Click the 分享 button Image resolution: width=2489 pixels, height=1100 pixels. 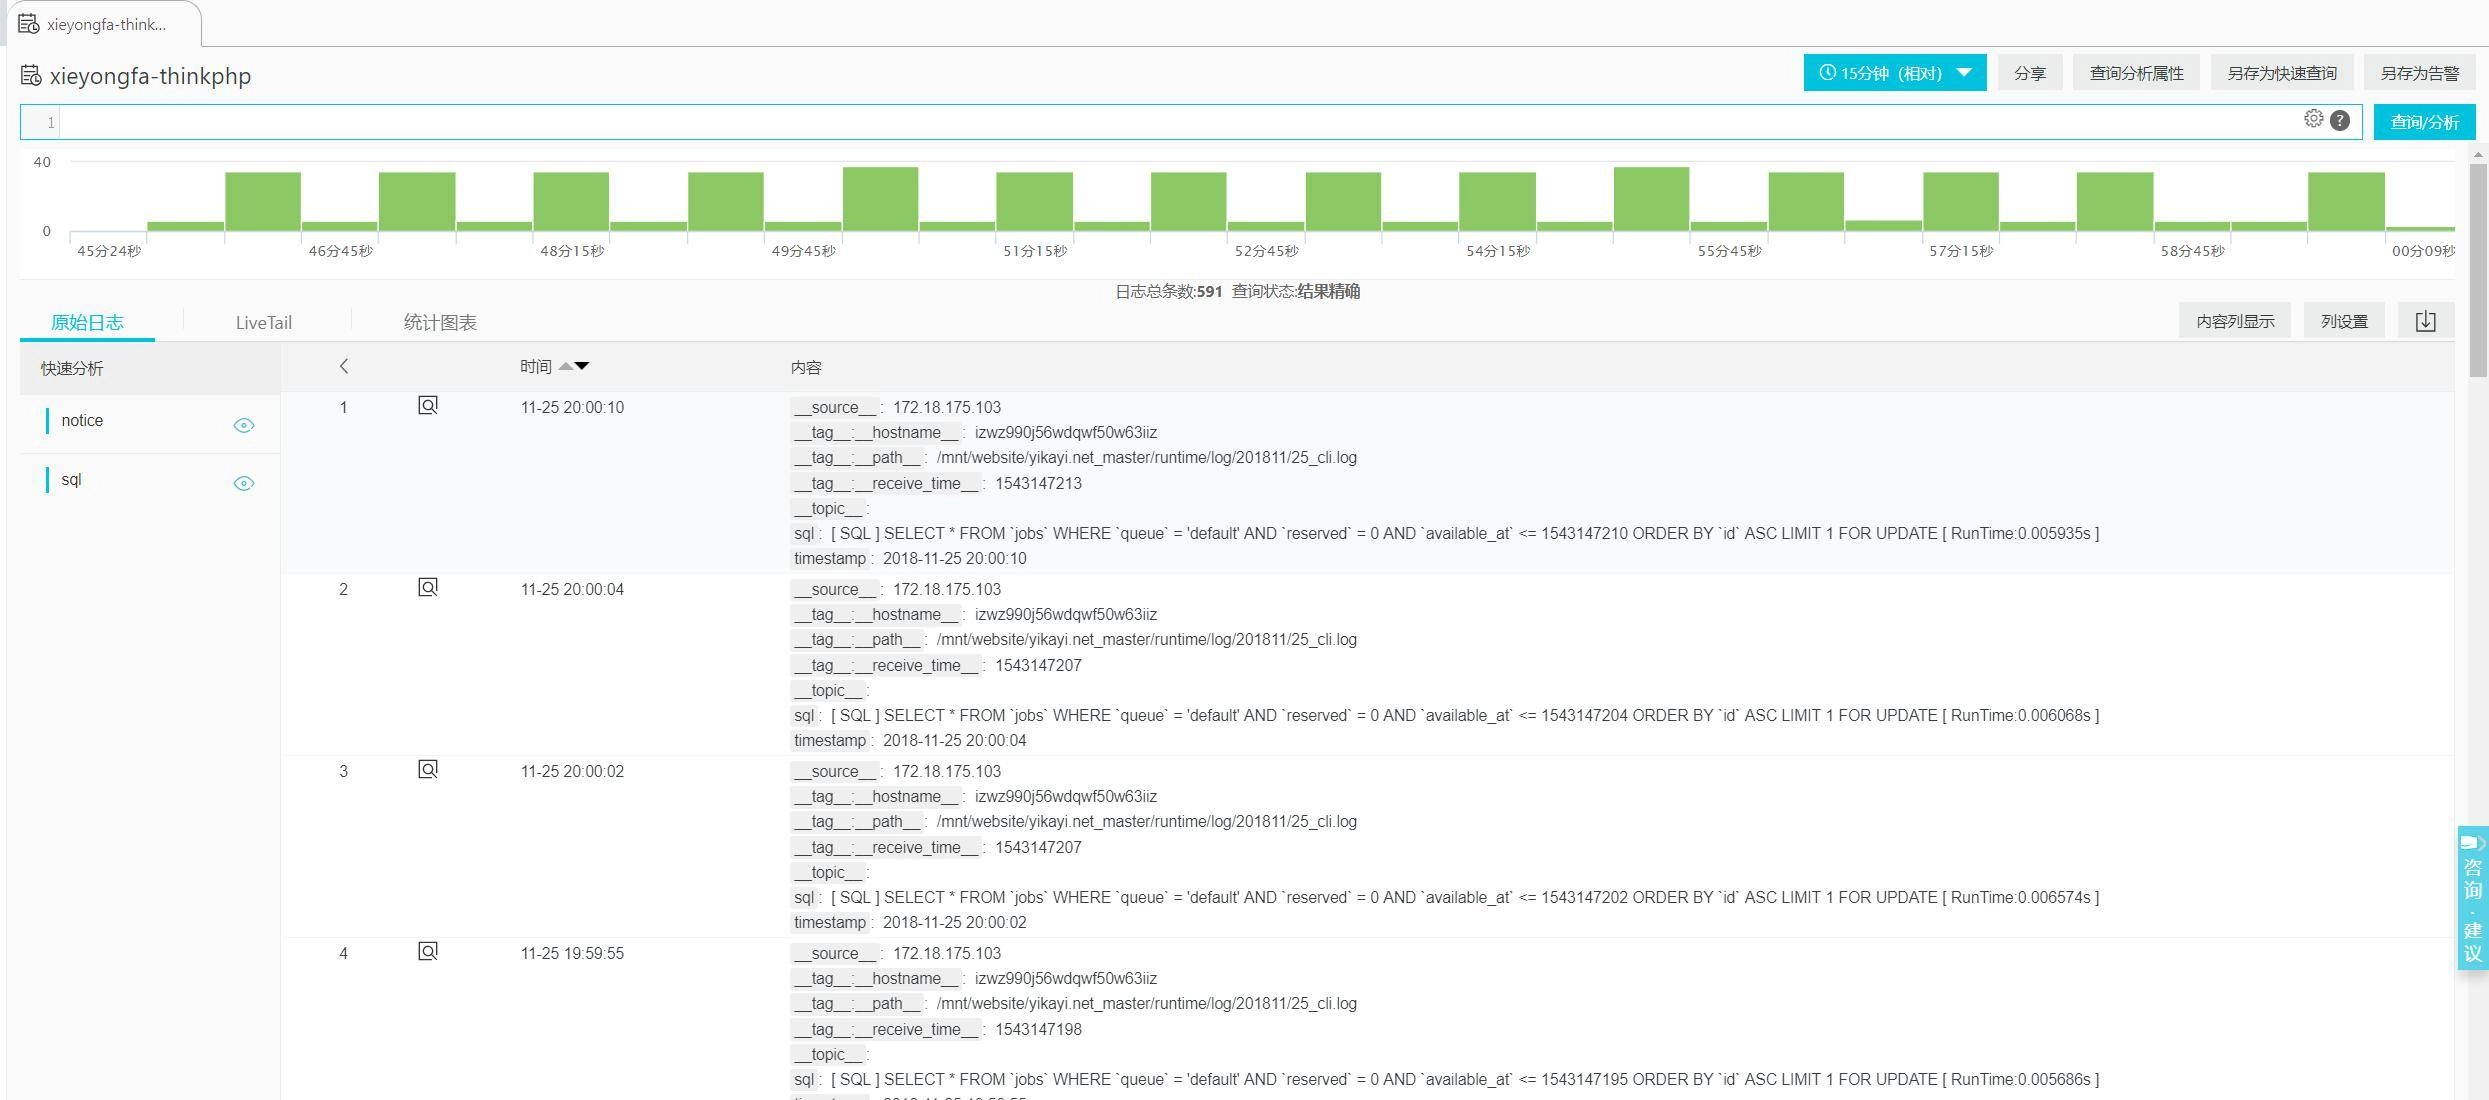tap(2029, 73)
